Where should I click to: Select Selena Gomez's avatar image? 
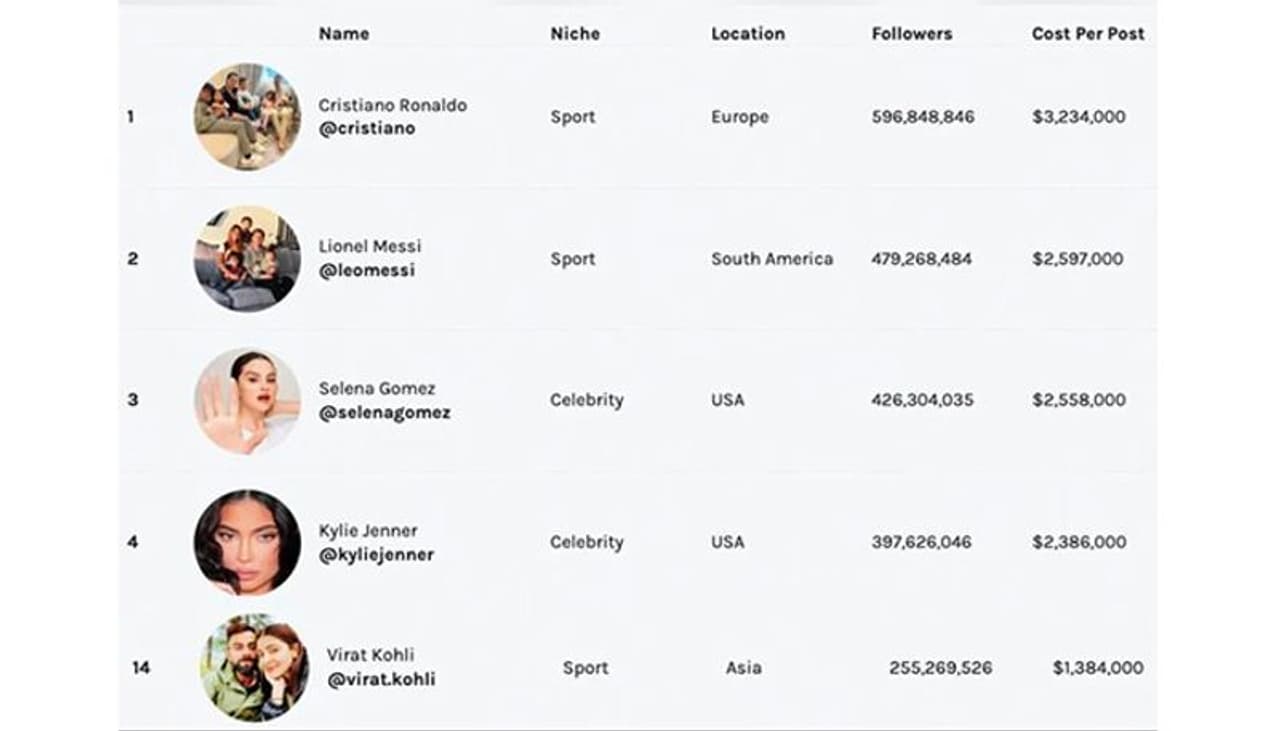[x=246, y=401]
